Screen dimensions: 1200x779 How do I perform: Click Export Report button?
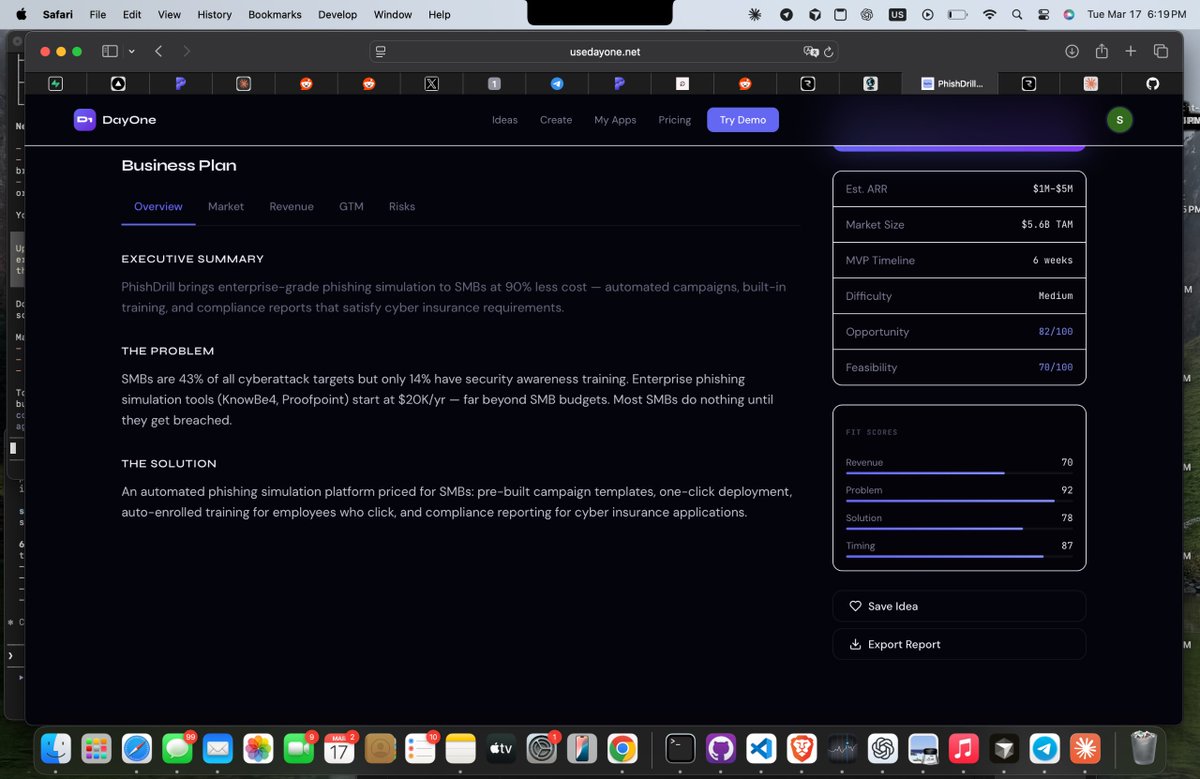(959, 644)
